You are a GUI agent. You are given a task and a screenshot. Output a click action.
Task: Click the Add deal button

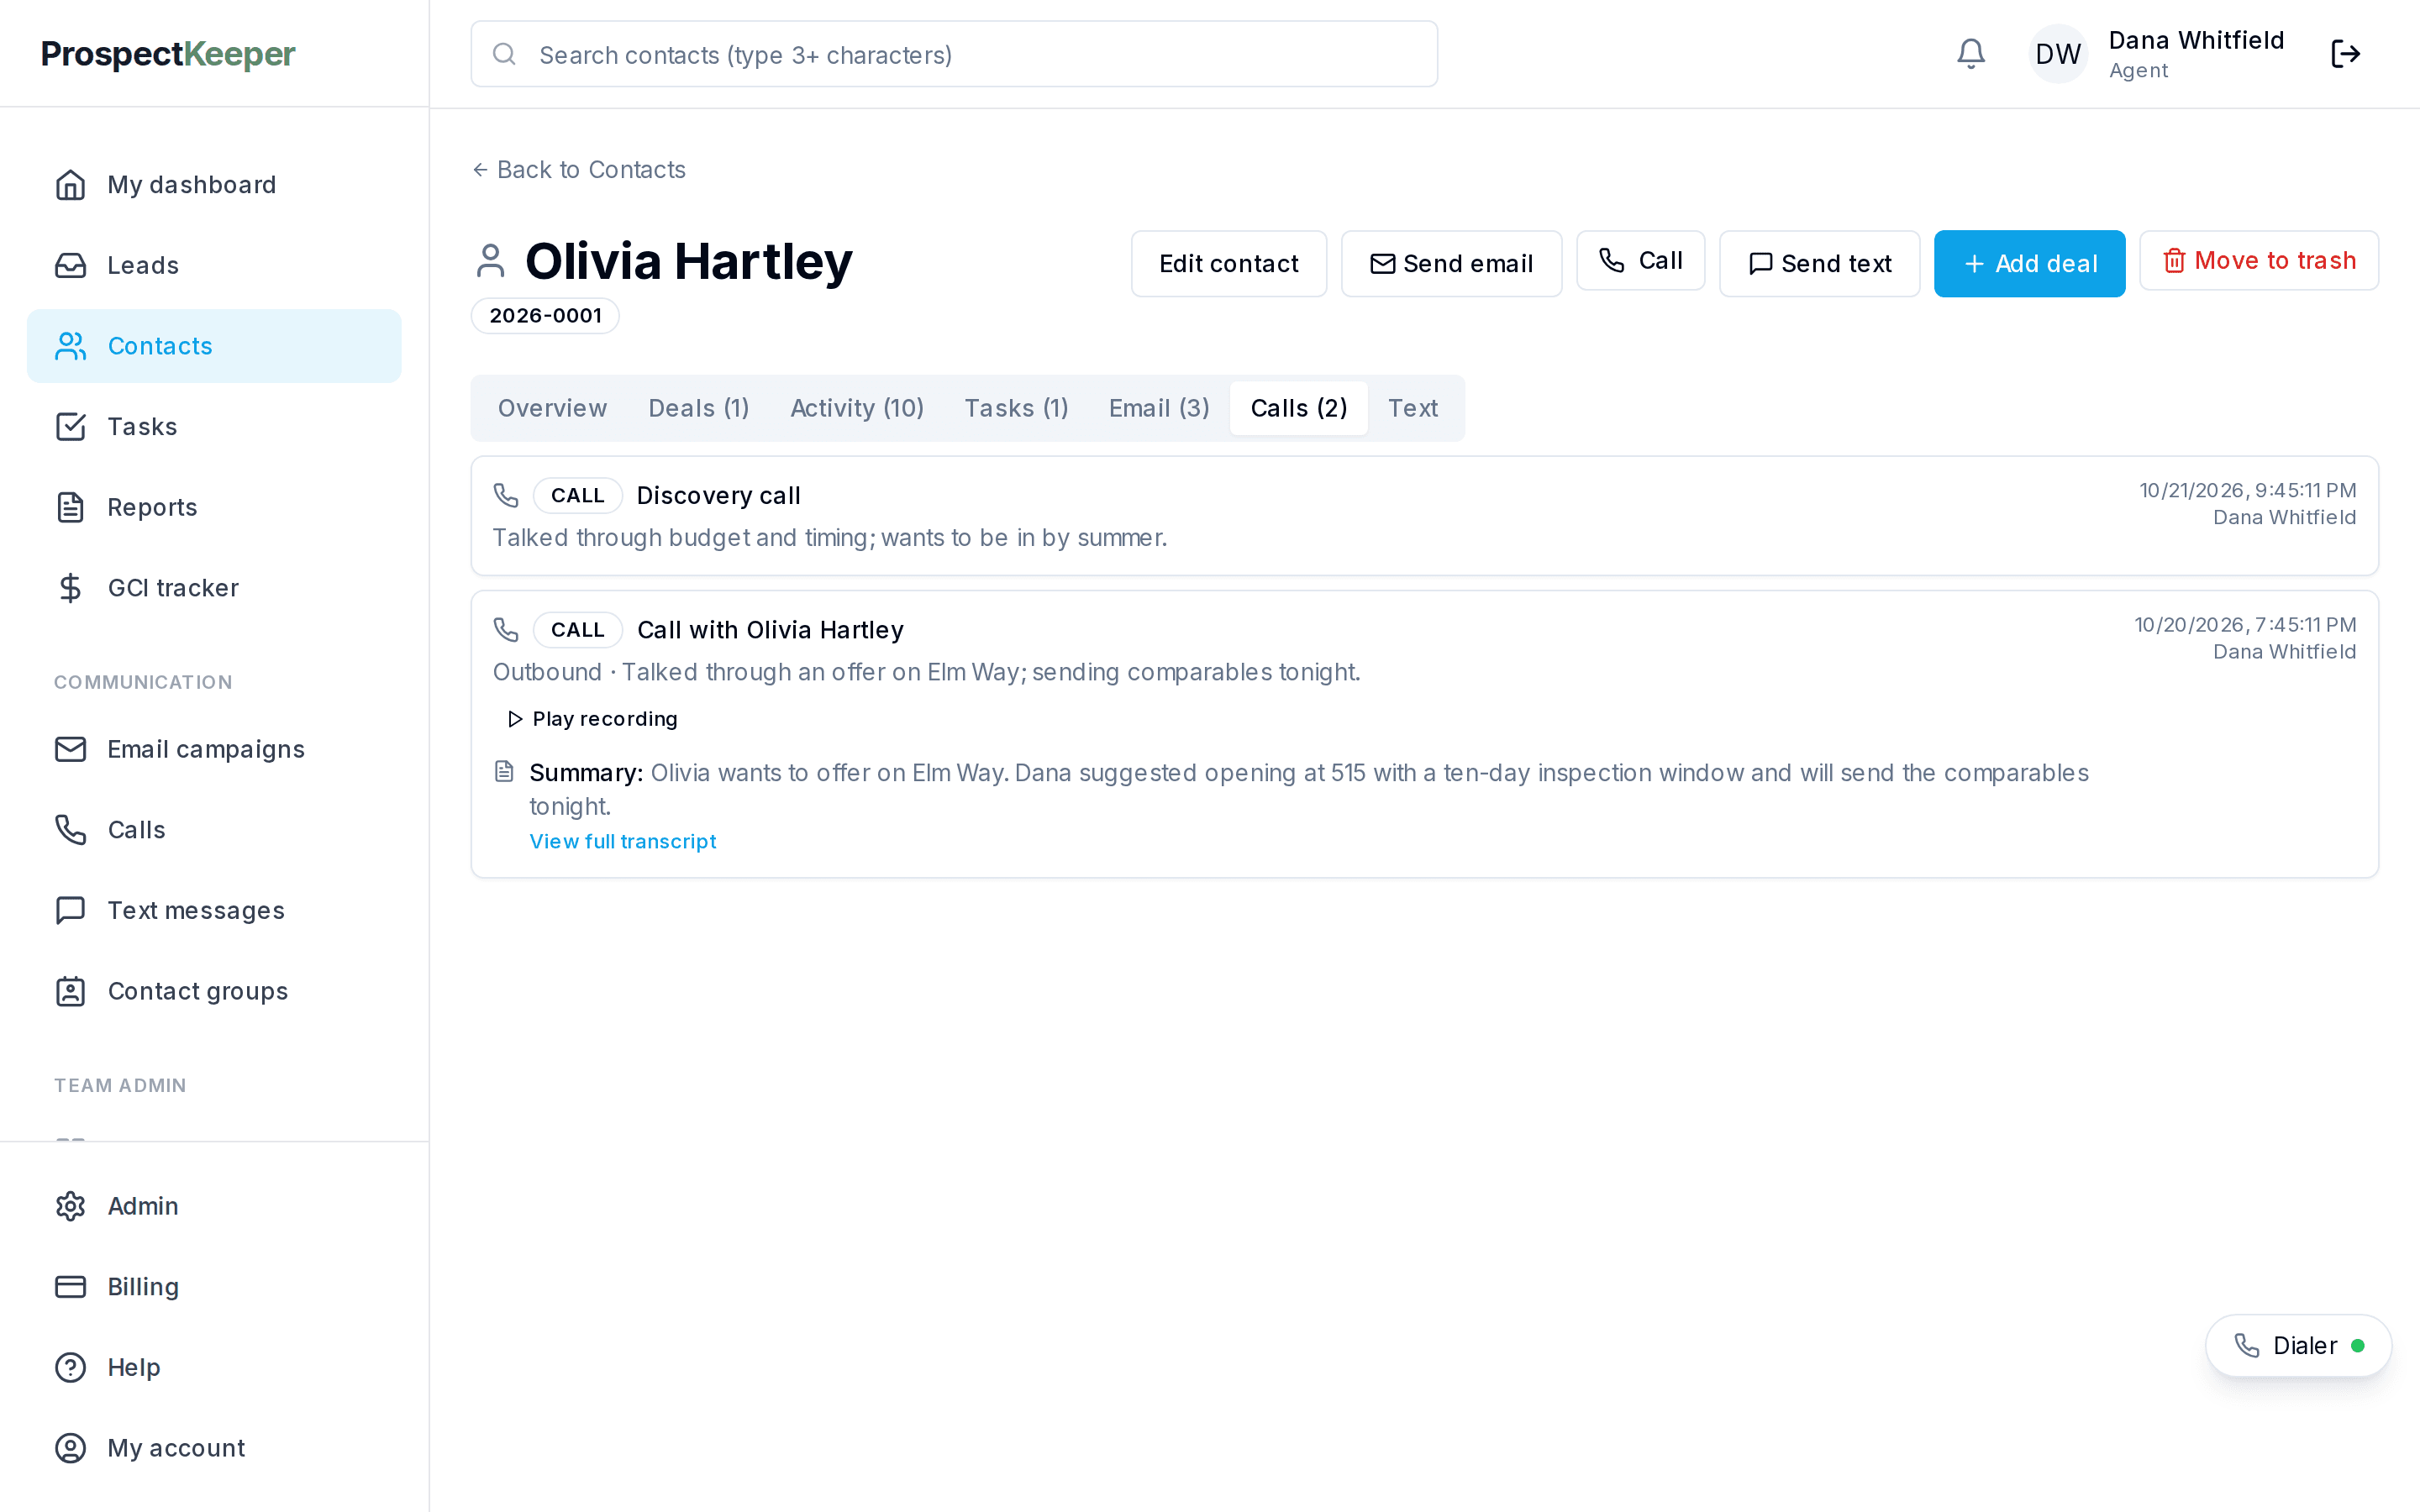(x=2029, y=264)
